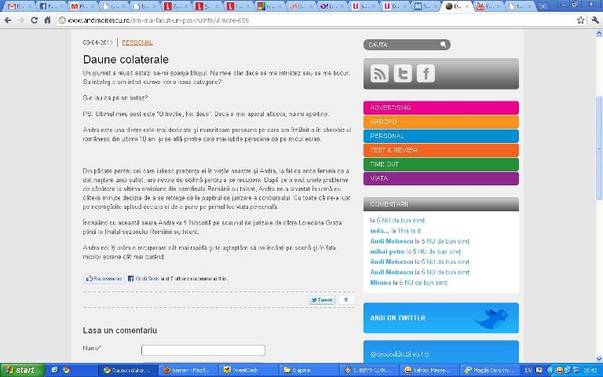Click the browser forward arrow
Screen dimensions: 603x377
tap(21, 20)
